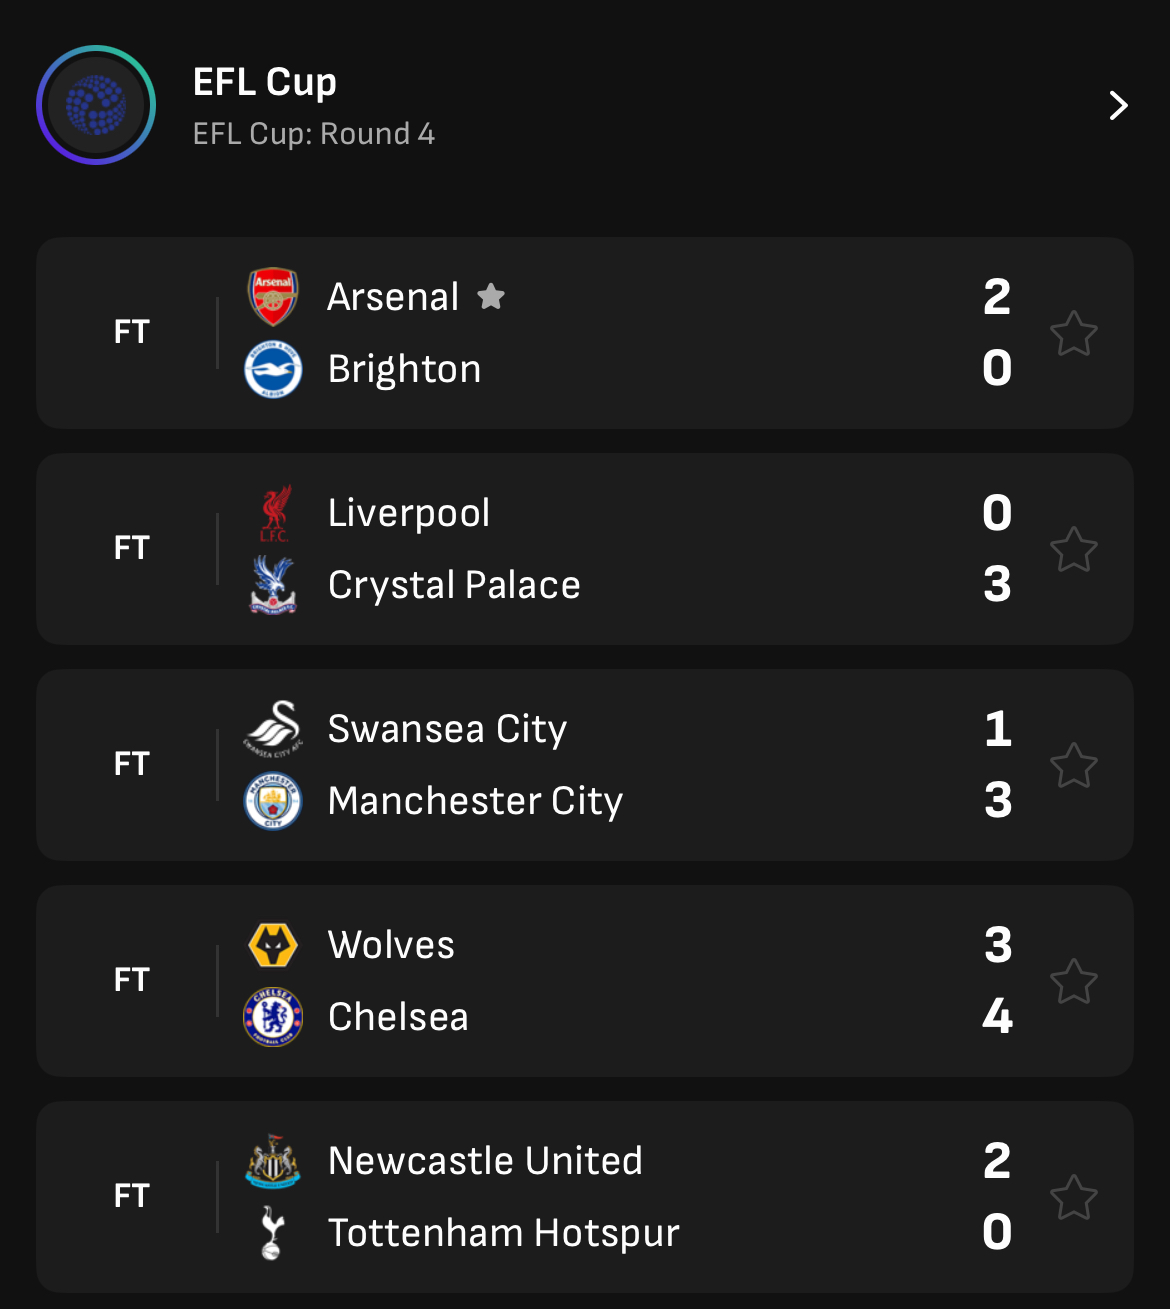Image resolution: width=1170 pixels, height=1309 pixels.
Task: Favorite the Arsenal vs Brighton match
Action: pyautogui.click(x=1074, y=333)
